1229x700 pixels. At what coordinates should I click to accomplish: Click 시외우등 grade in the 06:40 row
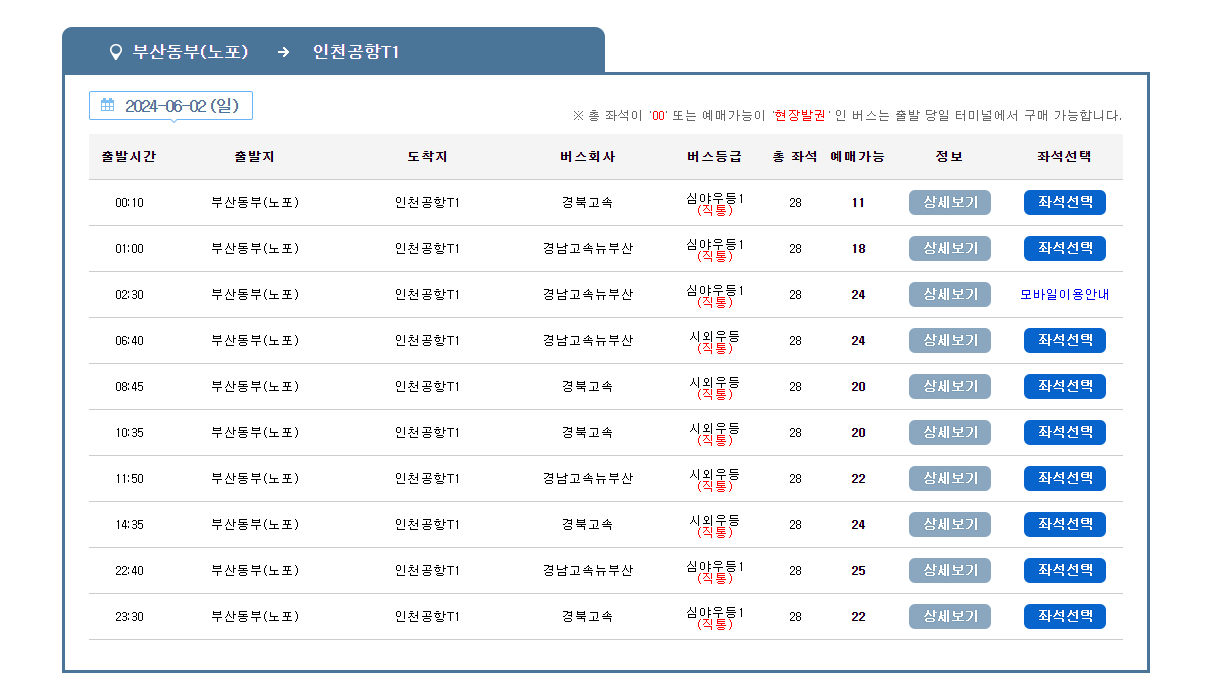coord(715,337)
